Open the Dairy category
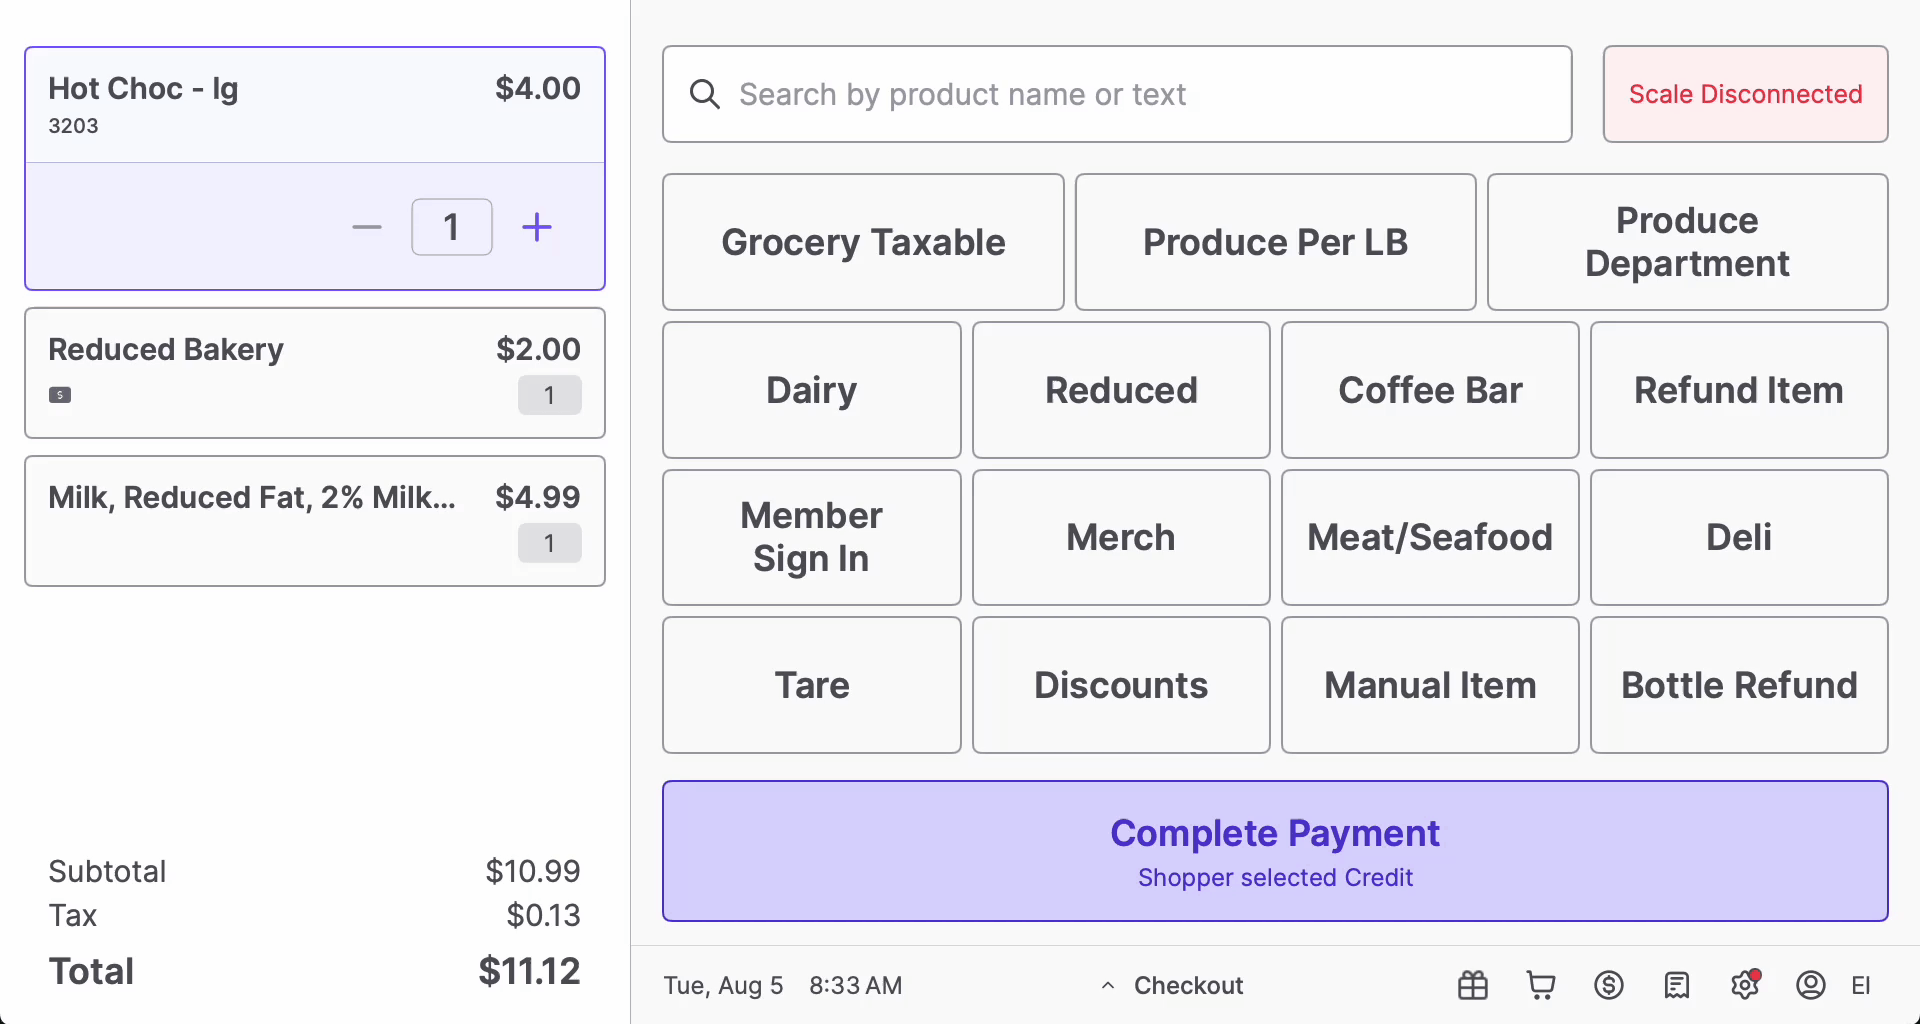 pyautogui.click(x=811, y=390)
